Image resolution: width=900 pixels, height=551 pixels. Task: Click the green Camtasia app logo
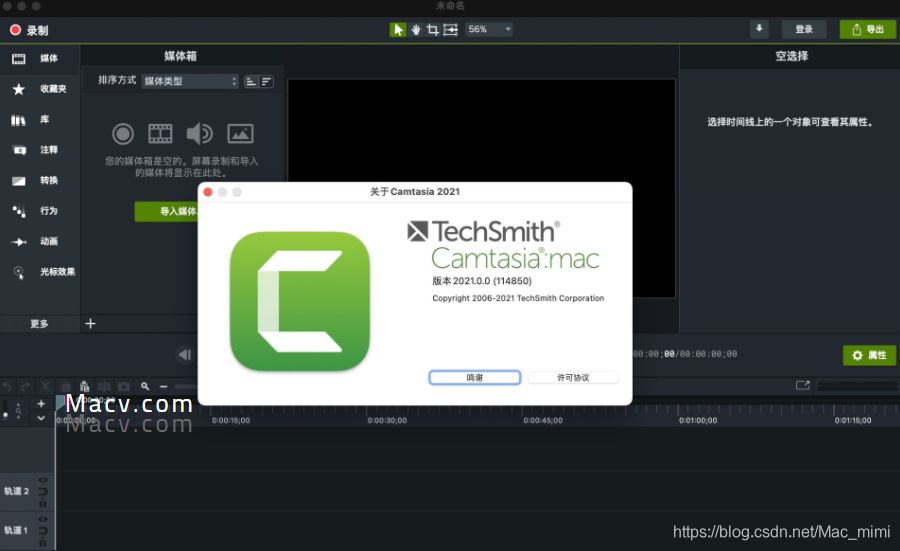point(300,301)
